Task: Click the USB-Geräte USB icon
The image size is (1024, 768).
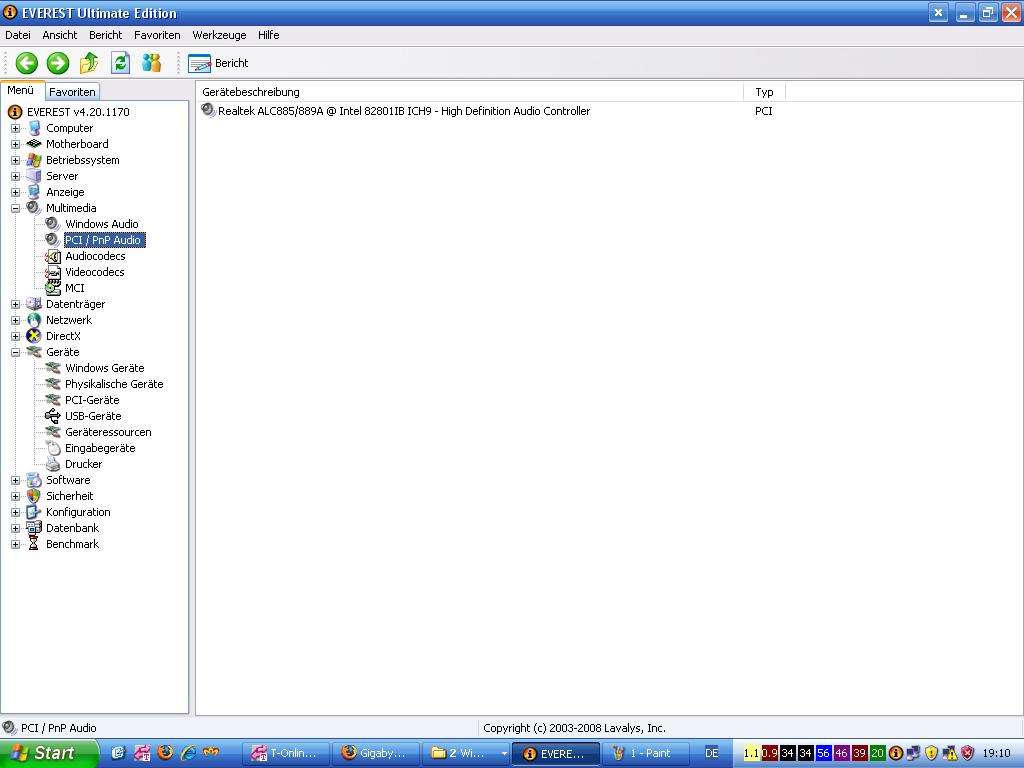Action: tap(53, 416)
